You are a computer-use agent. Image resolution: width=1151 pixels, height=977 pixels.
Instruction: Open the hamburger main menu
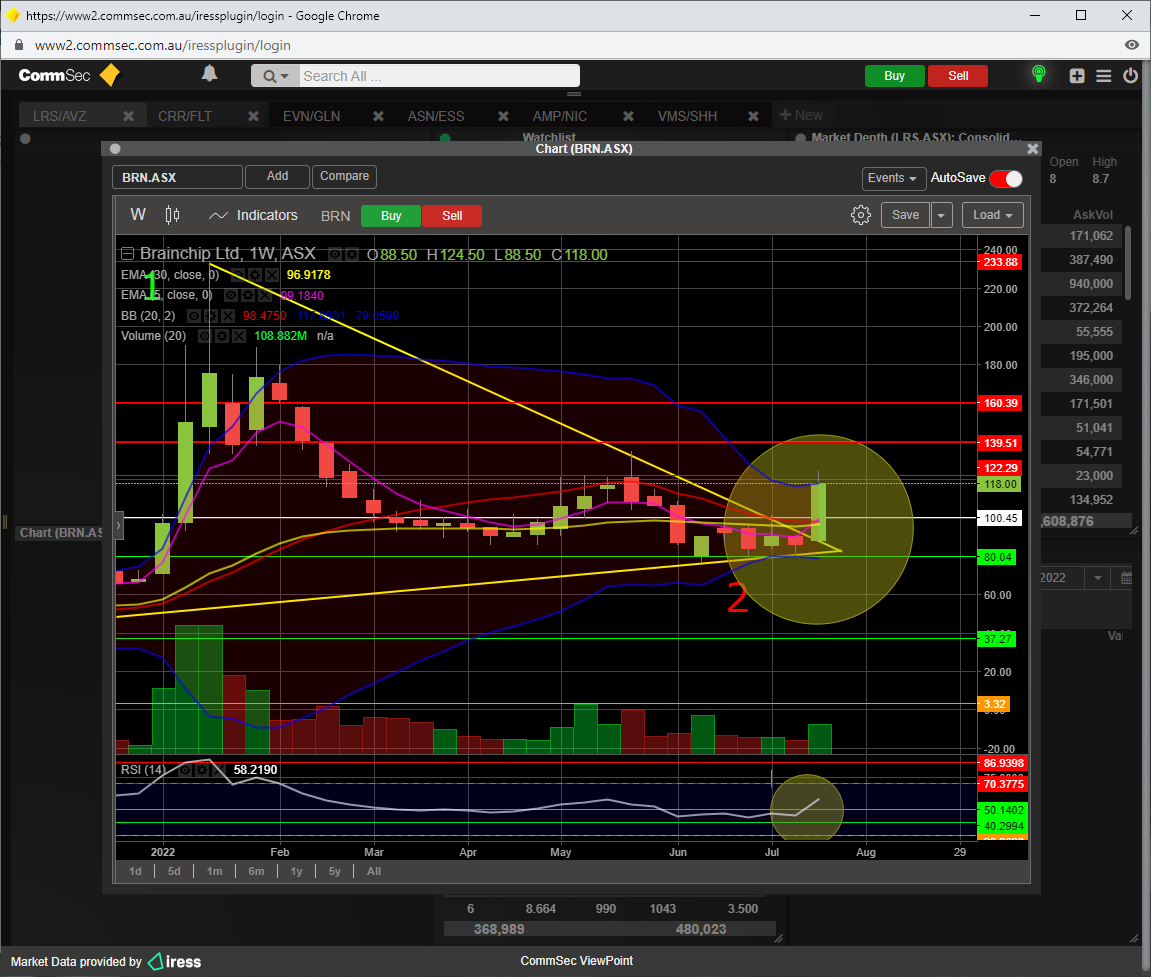1103,76
